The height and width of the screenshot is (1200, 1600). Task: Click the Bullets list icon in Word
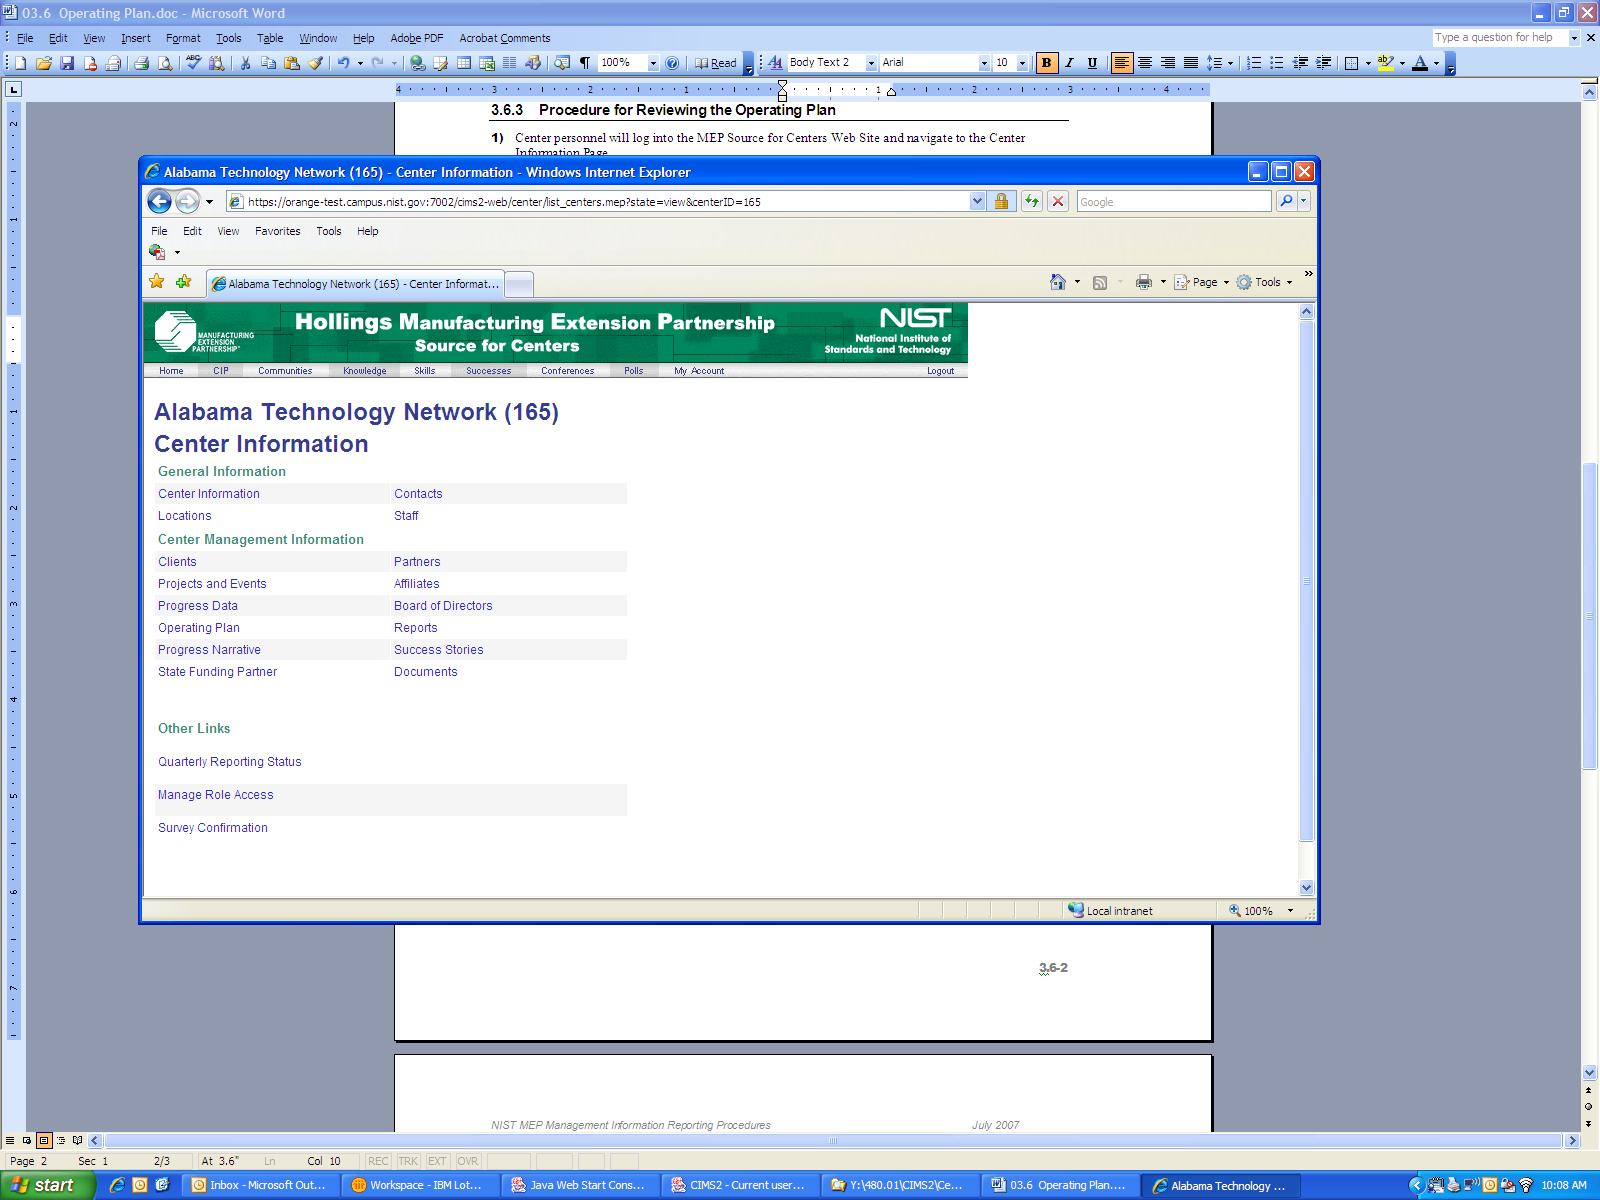coord(1277,63)
